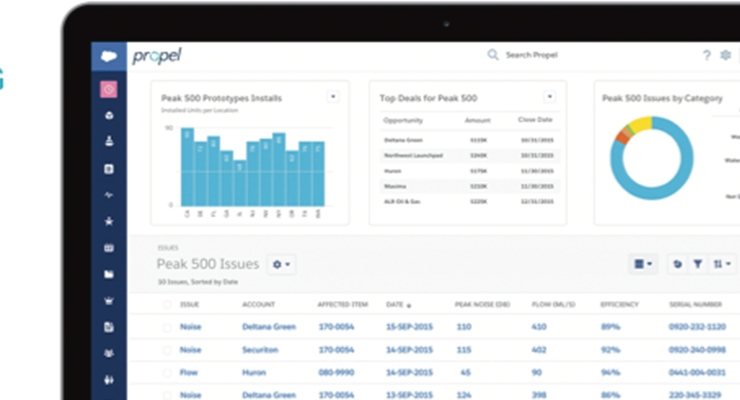Open the list-document icon in sidebar

tap(109, 169)
